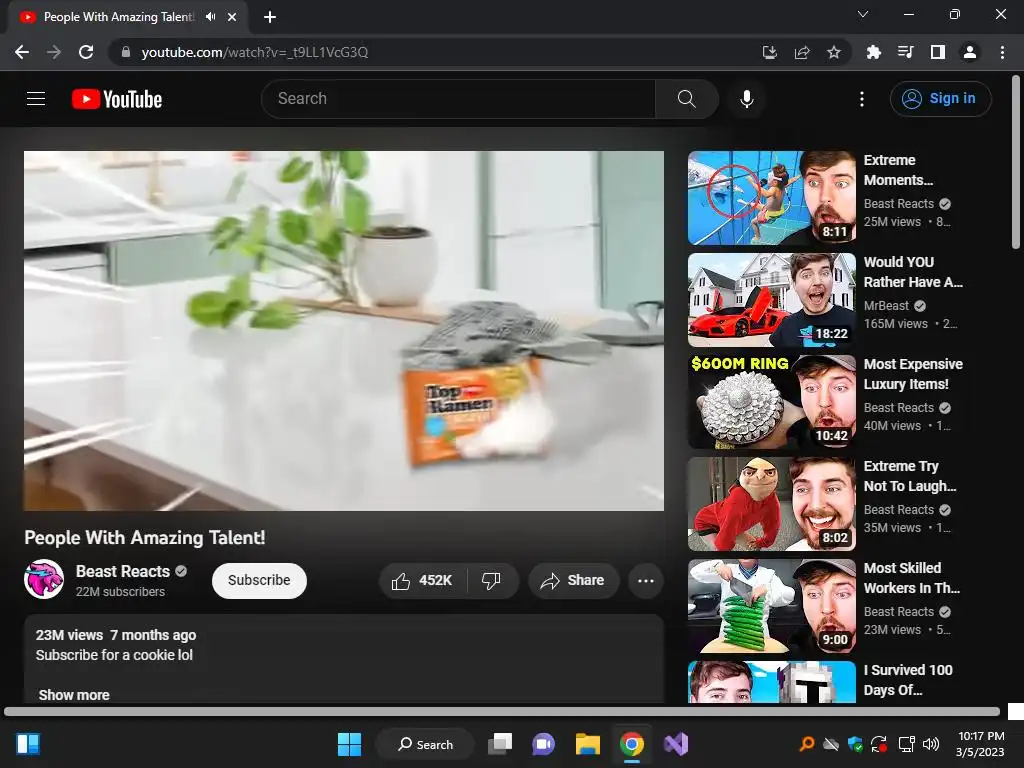
Task: Open Beast Reacts channel name link
Action: (123, 571)
